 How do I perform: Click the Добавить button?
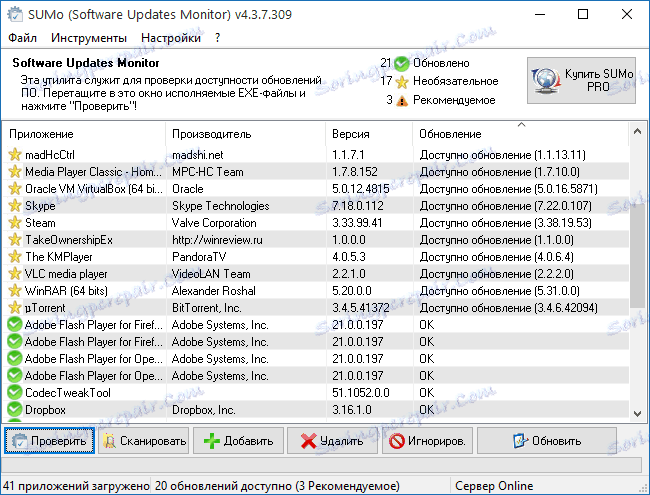pos(238,441)
